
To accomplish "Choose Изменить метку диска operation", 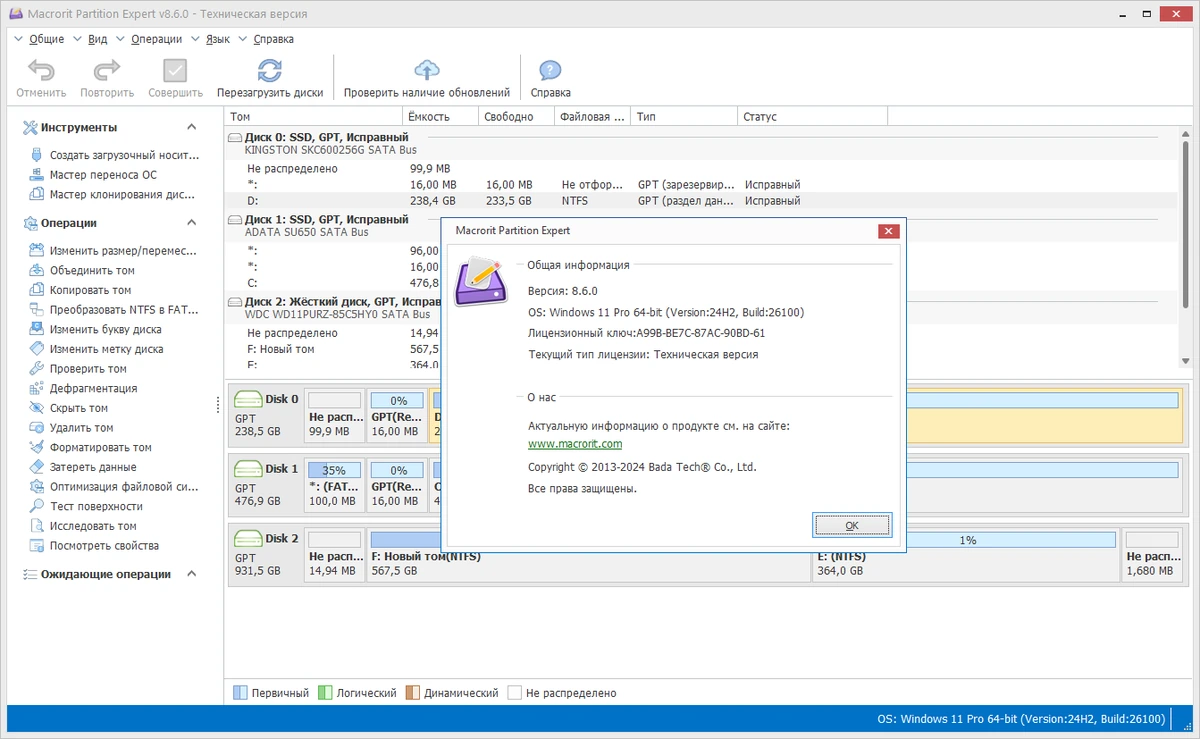I will coord(96,349).
